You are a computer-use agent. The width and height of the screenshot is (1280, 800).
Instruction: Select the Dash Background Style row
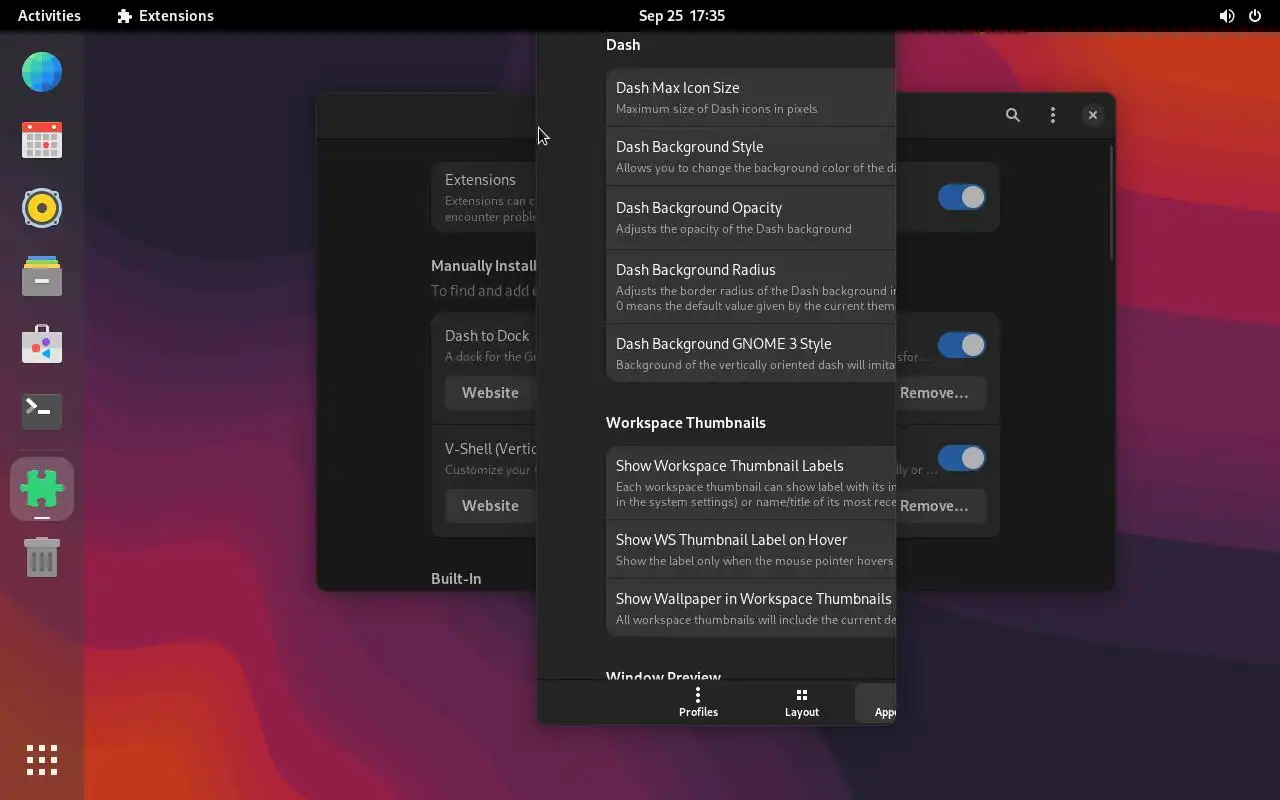point(751,156)
